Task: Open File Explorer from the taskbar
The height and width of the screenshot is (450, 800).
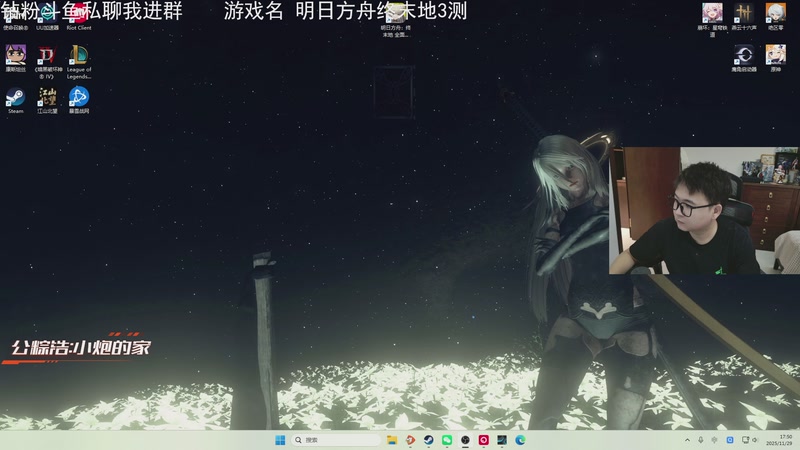Action: [x=392, y=440]
